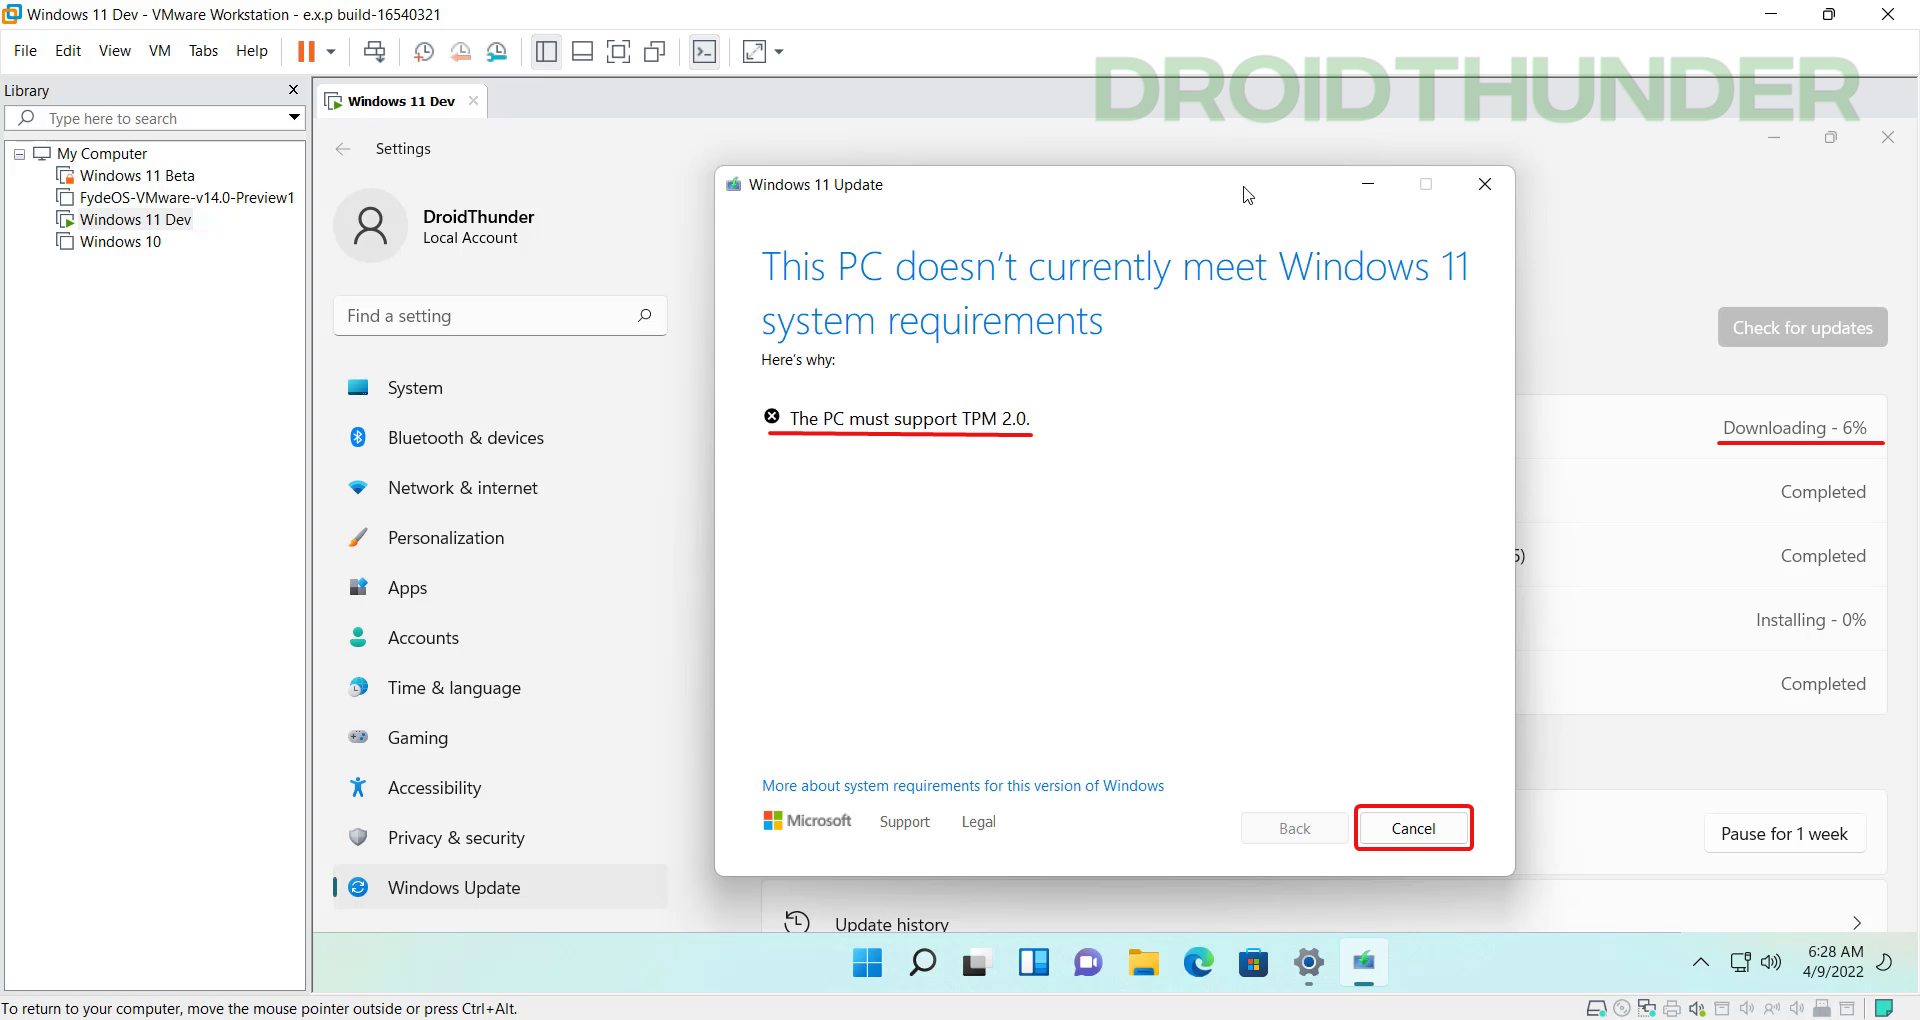The height and width of the screenshot is (1020, 1920).
Task: Open Privacy & security settings
Action: pyautogui.click(x=500, y=838)
